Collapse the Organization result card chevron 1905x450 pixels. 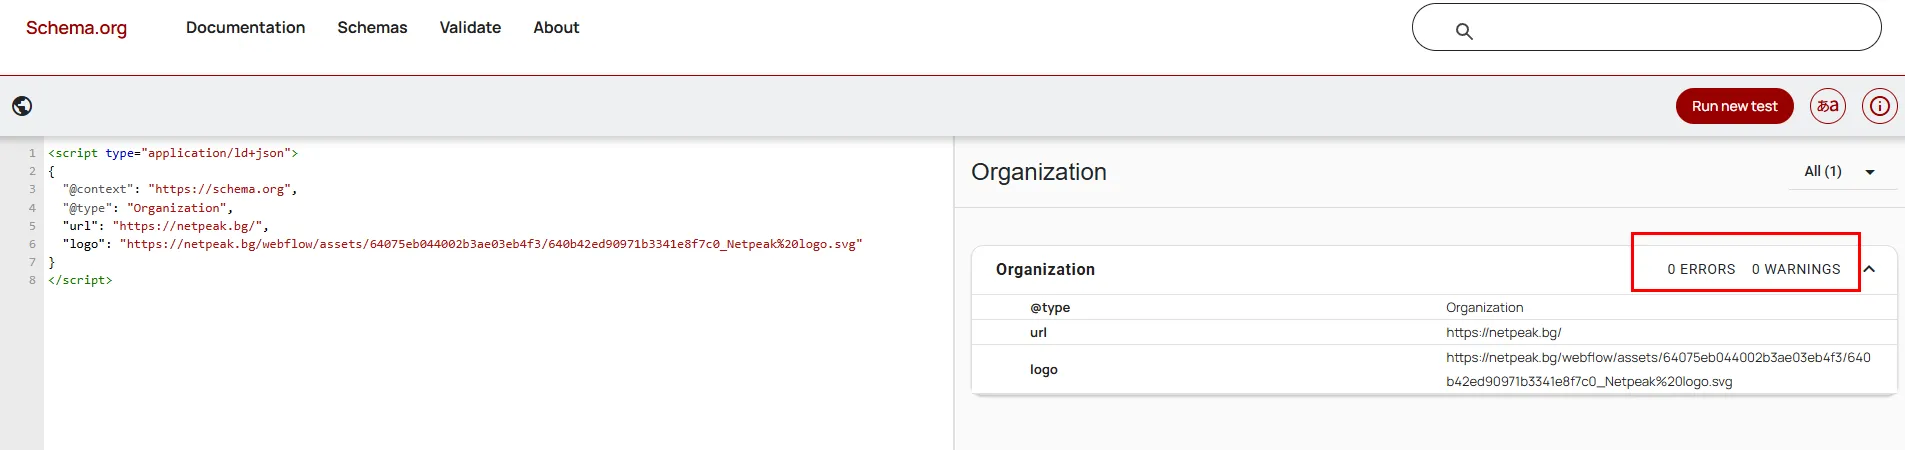coord(1869,269)
